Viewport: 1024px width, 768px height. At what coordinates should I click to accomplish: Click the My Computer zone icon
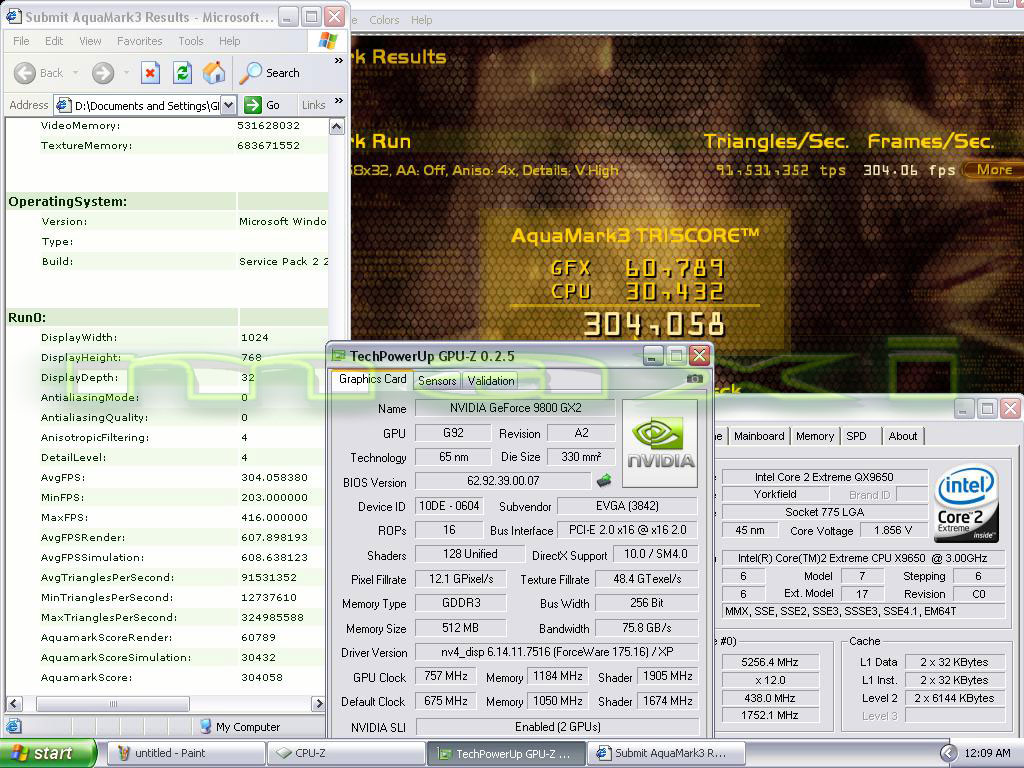206,726
